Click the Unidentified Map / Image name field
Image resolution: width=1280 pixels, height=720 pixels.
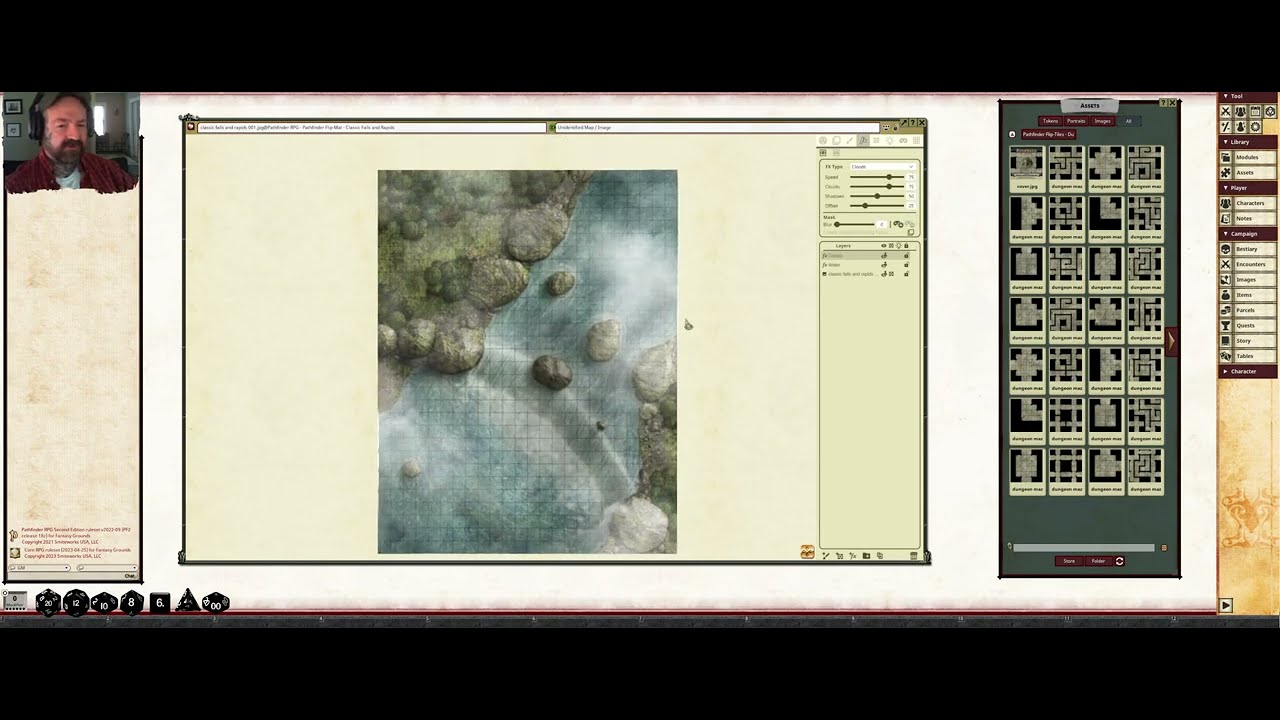[717, 127]
